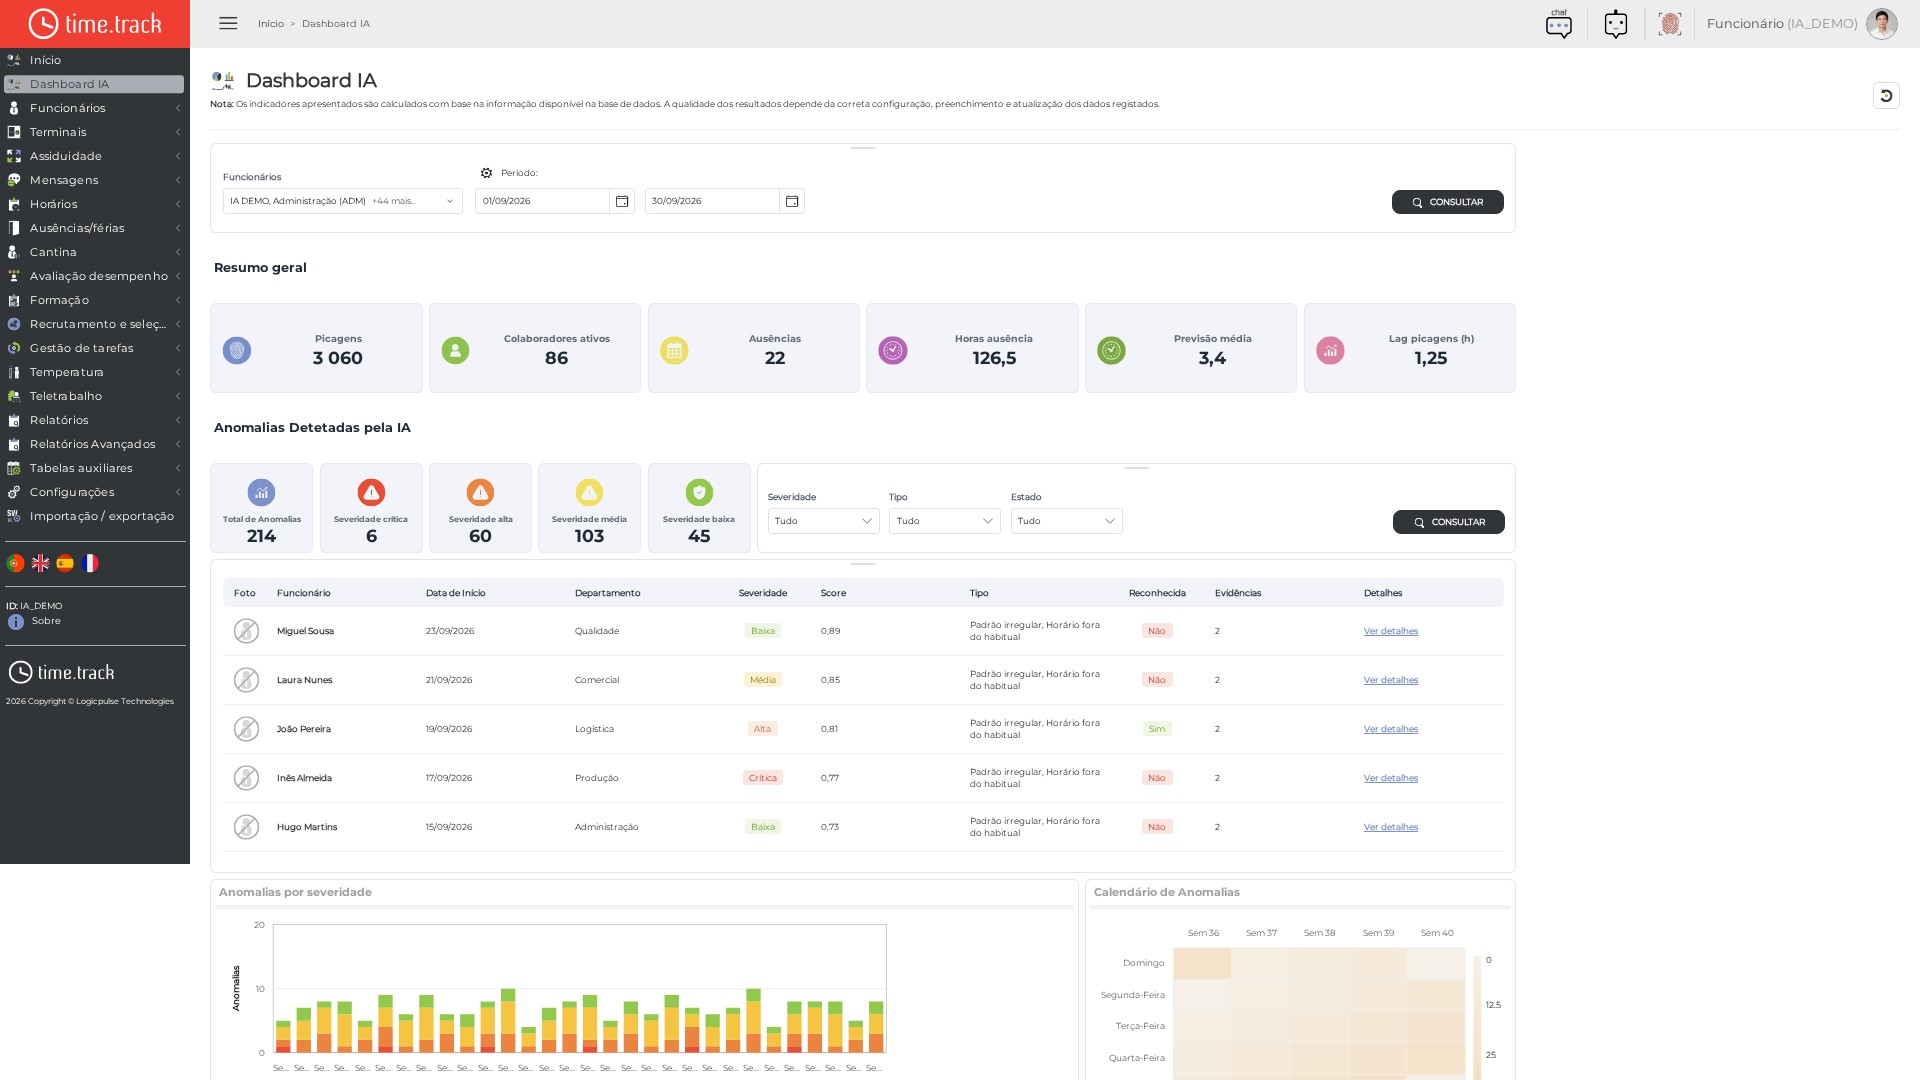The height and width of the screenshot is (1080, 1920).
Task: Click the Sim badge for João Pereira
Action: pyautogui.click(x=1157, y=729)
